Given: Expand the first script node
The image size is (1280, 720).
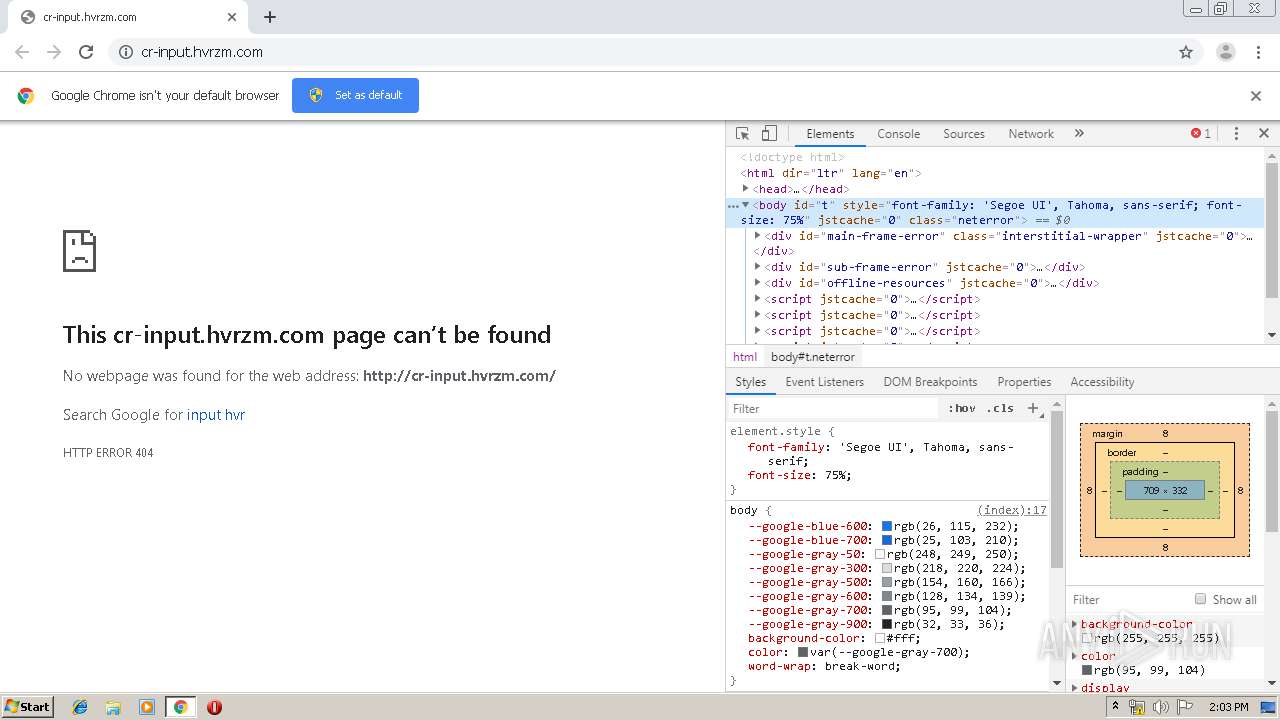Looking at the screenshot, I should point(758,299).
